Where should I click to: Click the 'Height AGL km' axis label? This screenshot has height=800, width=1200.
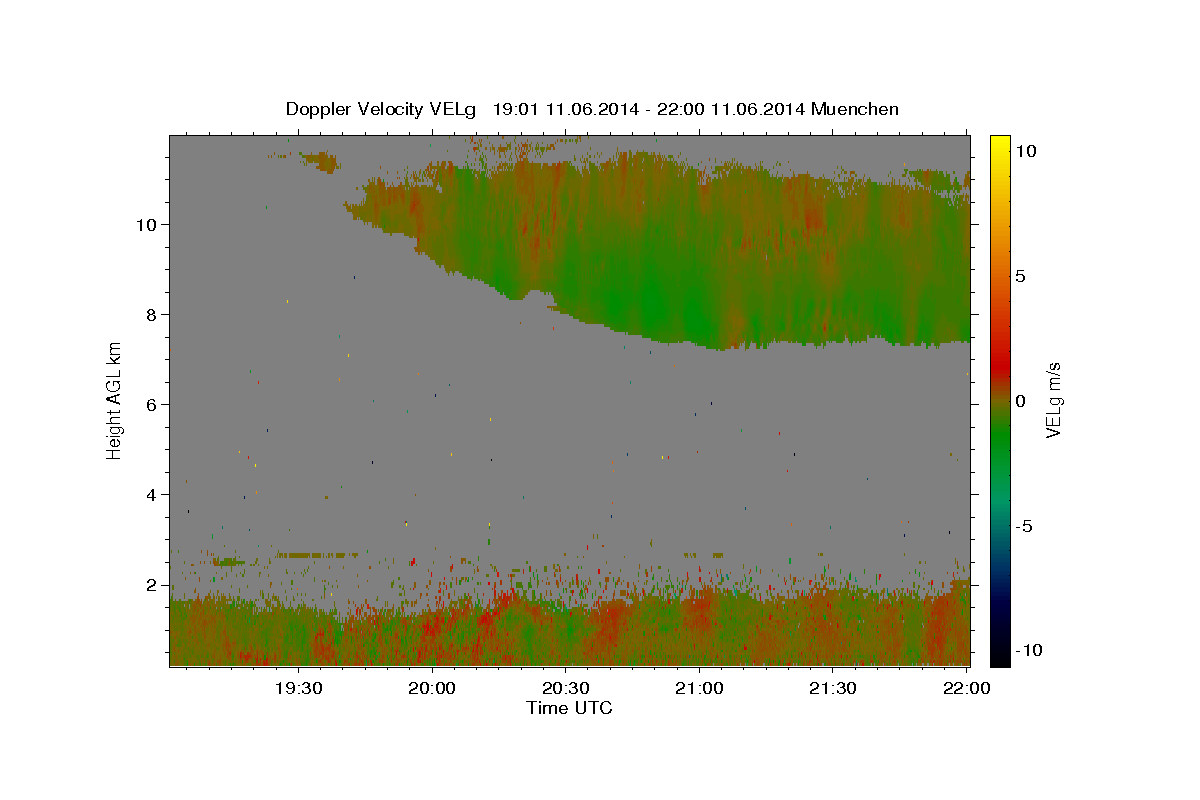(x=115, y=401)
